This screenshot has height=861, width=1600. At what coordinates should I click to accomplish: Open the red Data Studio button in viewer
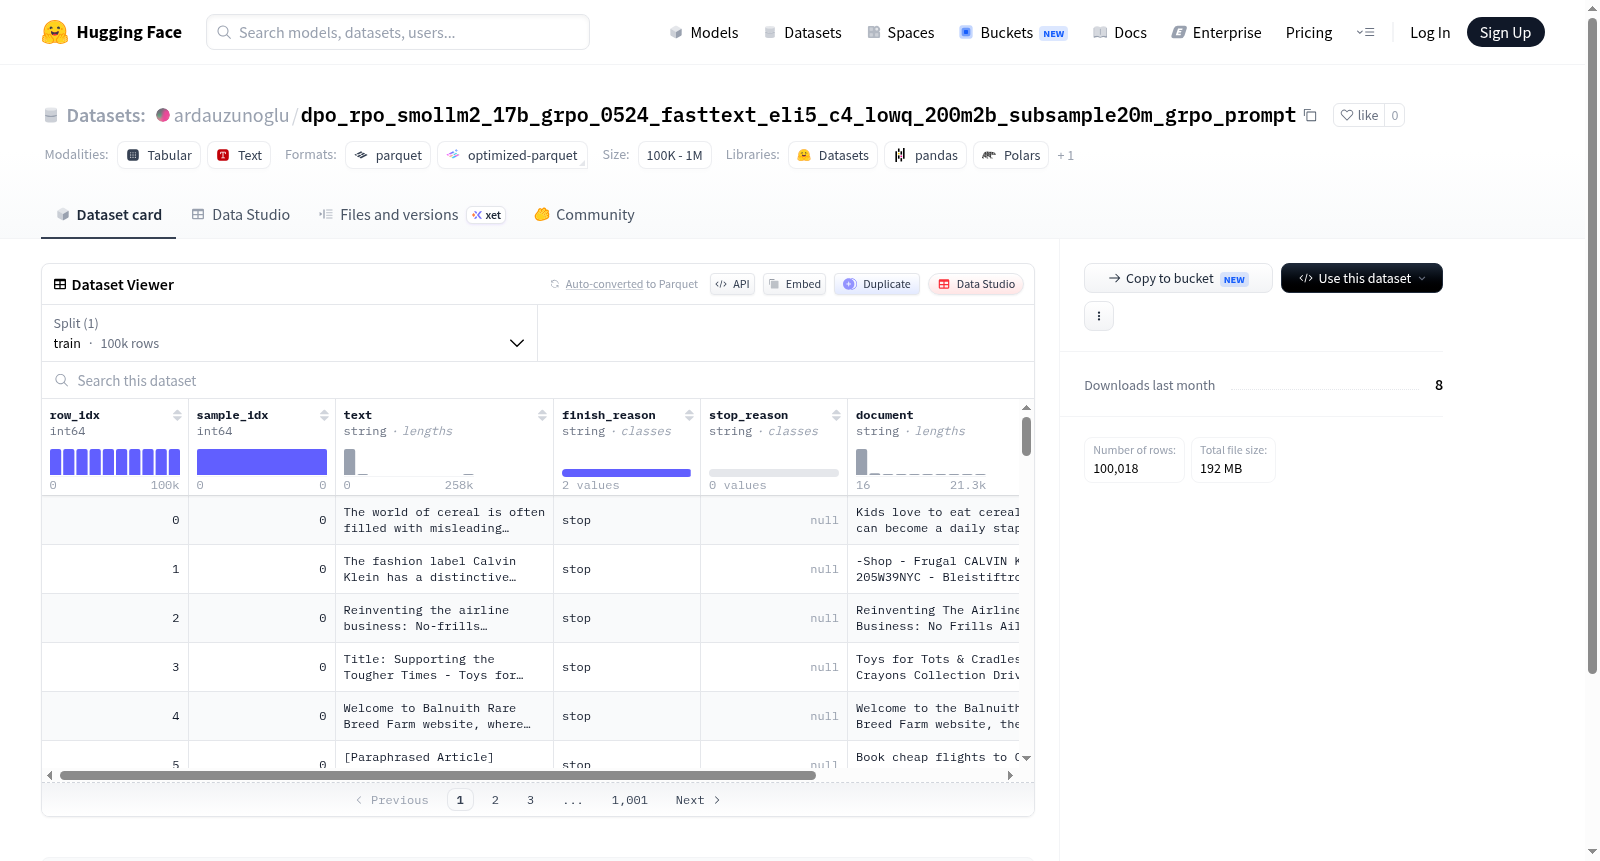click(976, 284)
